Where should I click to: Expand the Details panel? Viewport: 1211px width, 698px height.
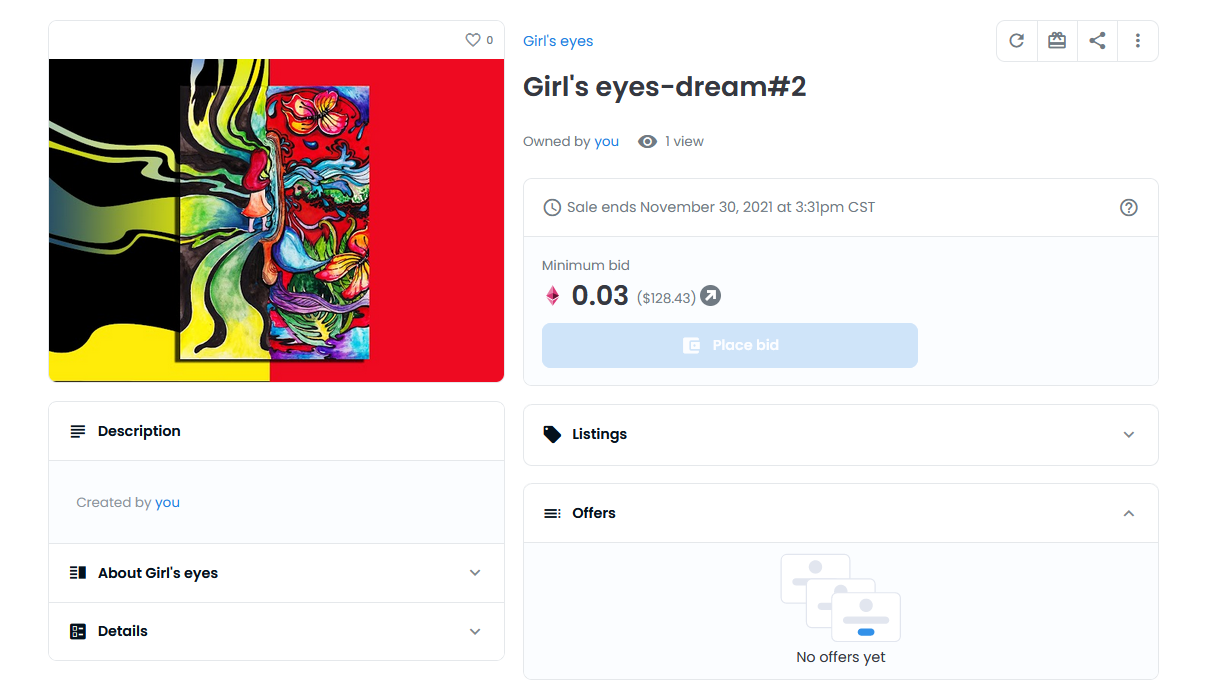pos(276,631)
